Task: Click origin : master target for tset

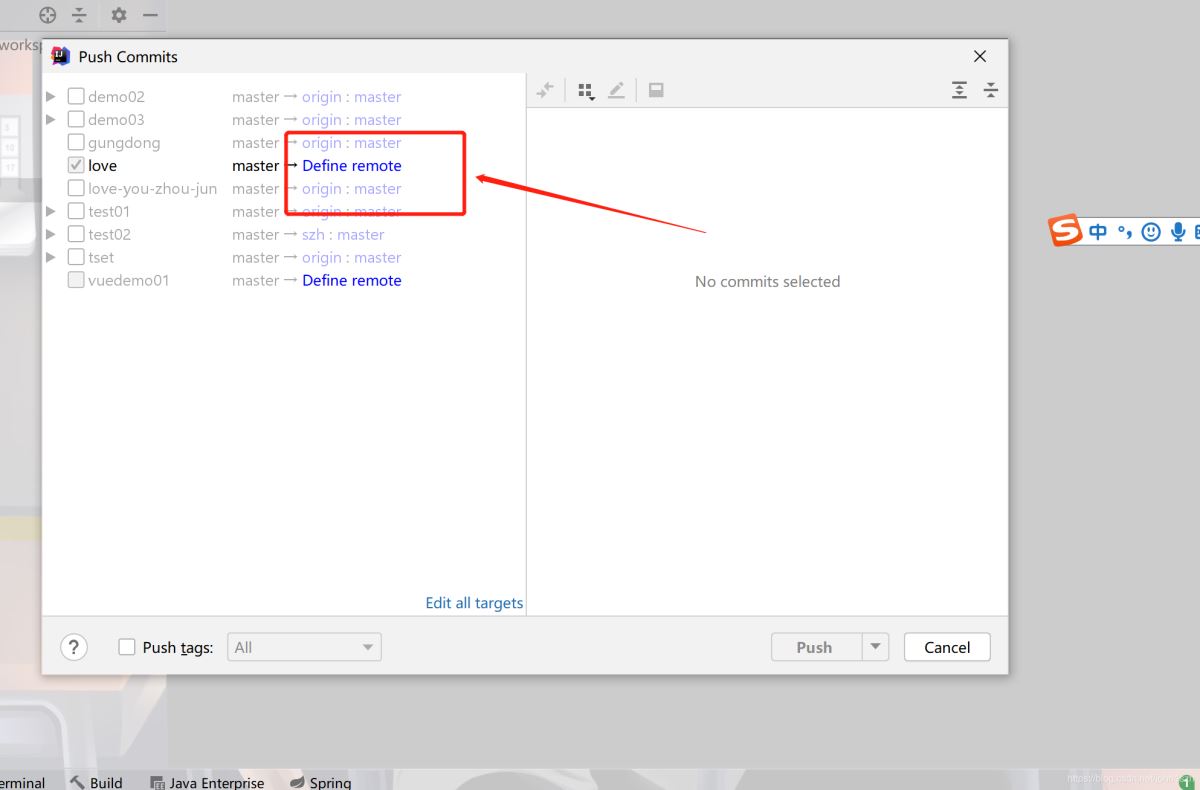Action: click(x=352, y=258)
